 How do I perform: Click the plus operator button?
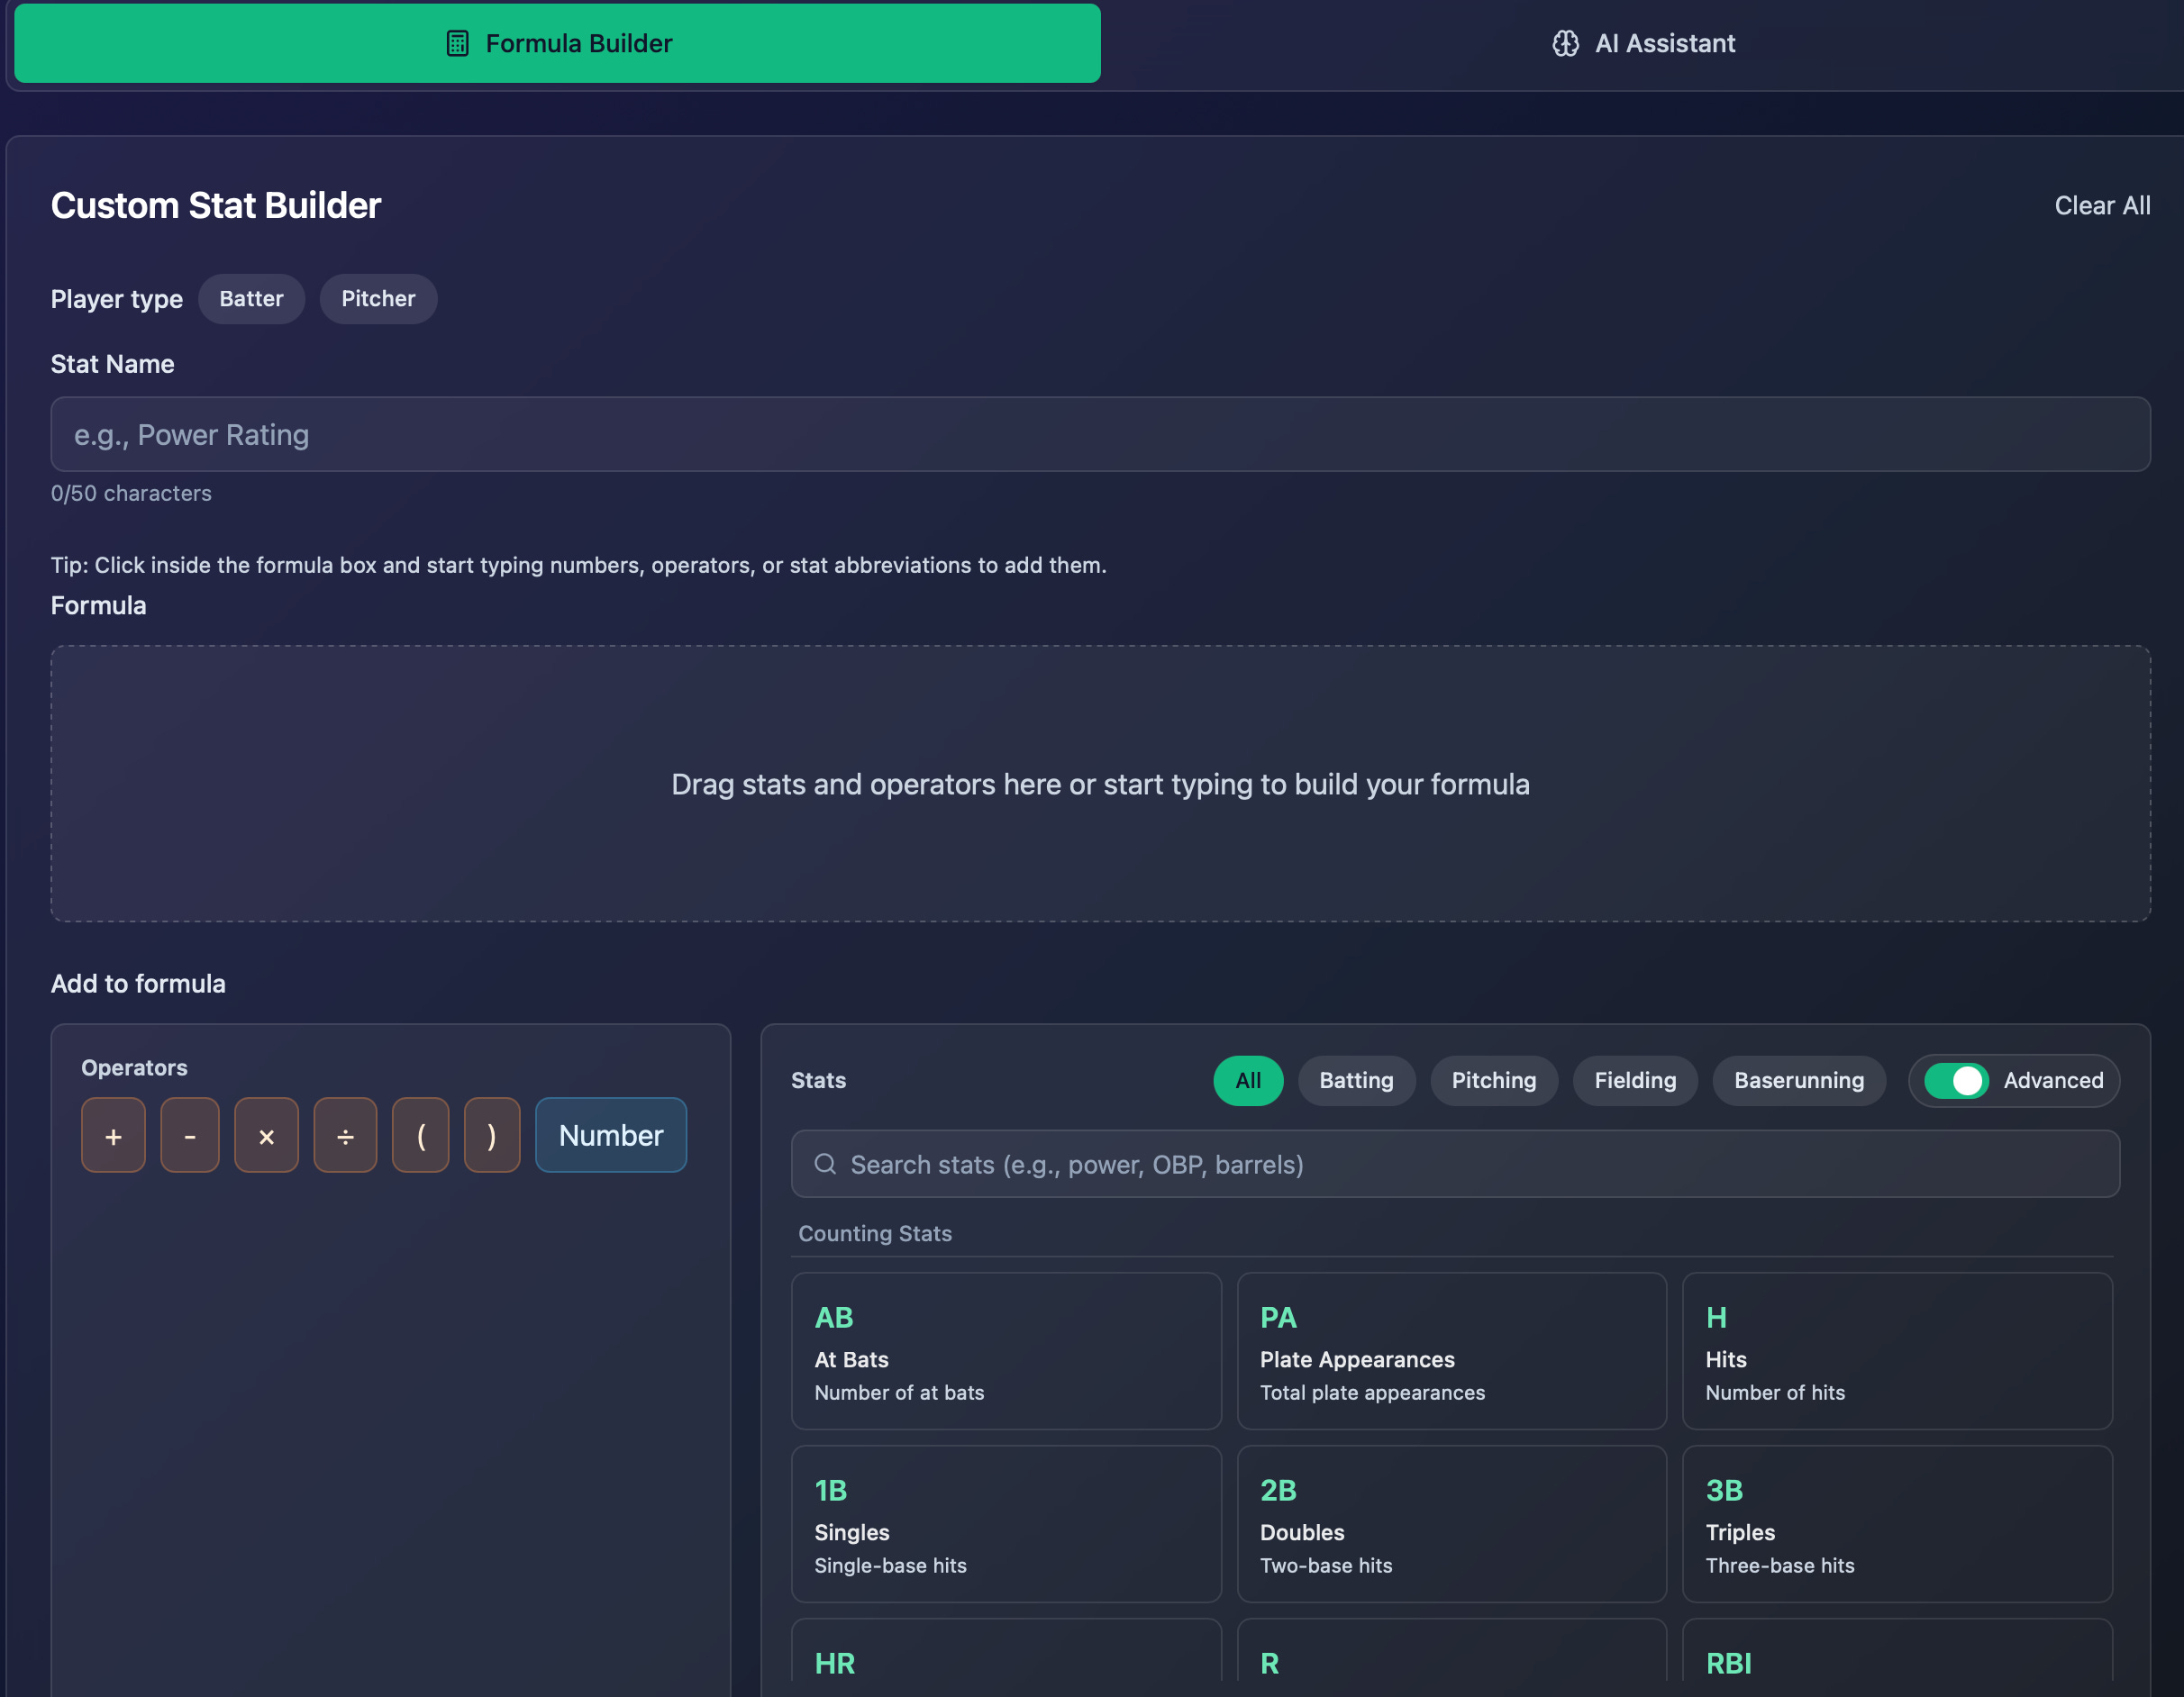[113, 1135]
